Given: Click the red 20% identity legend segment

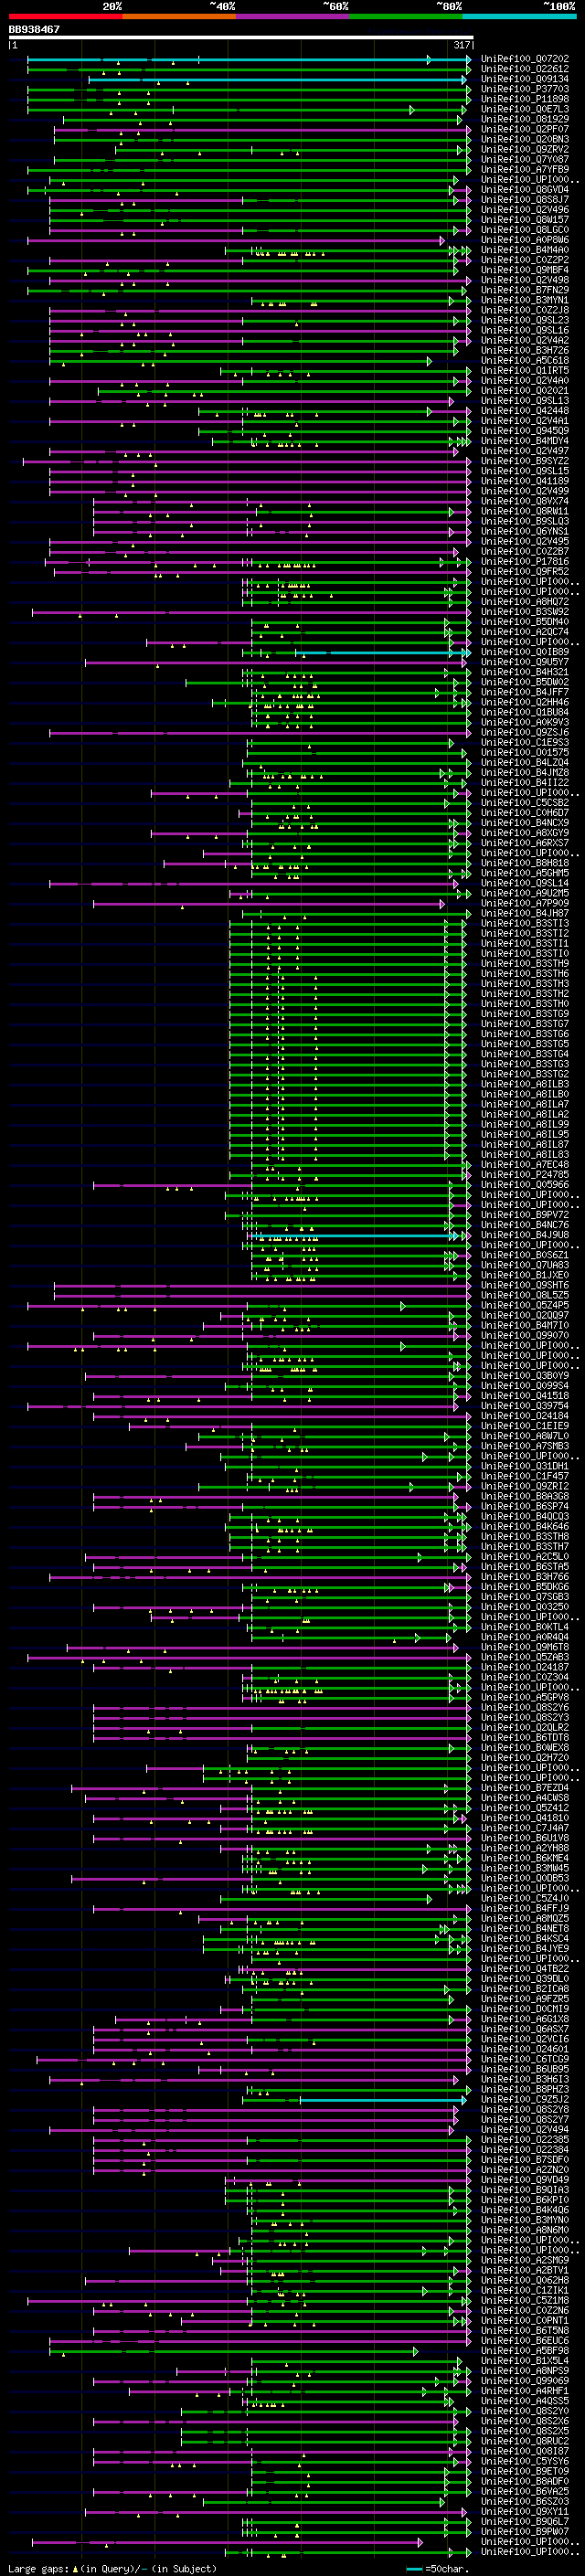Looking at the screenshot, I should (66, 17).
